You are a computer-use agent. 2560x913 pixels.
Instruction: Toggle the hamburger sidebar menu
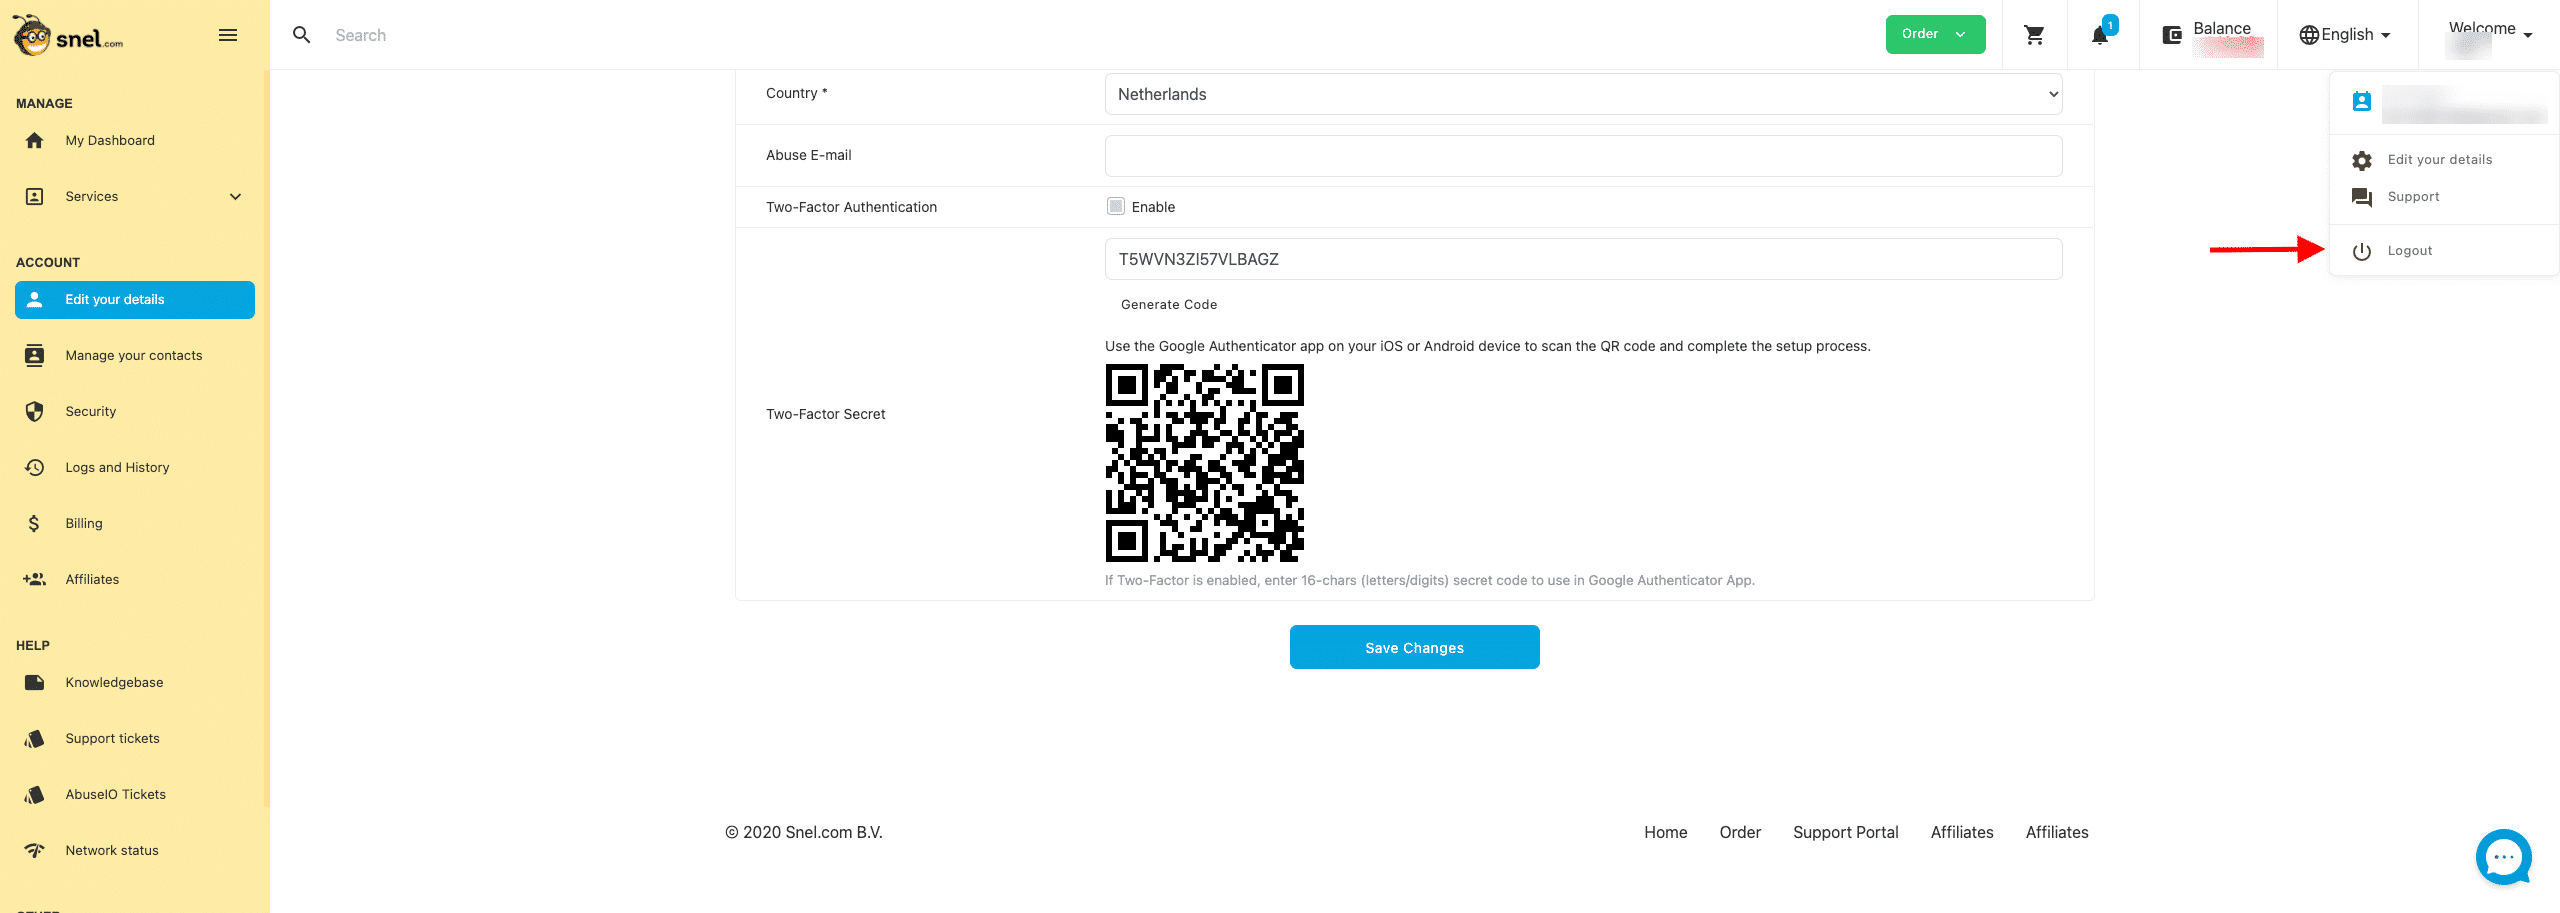coord(228,35)
